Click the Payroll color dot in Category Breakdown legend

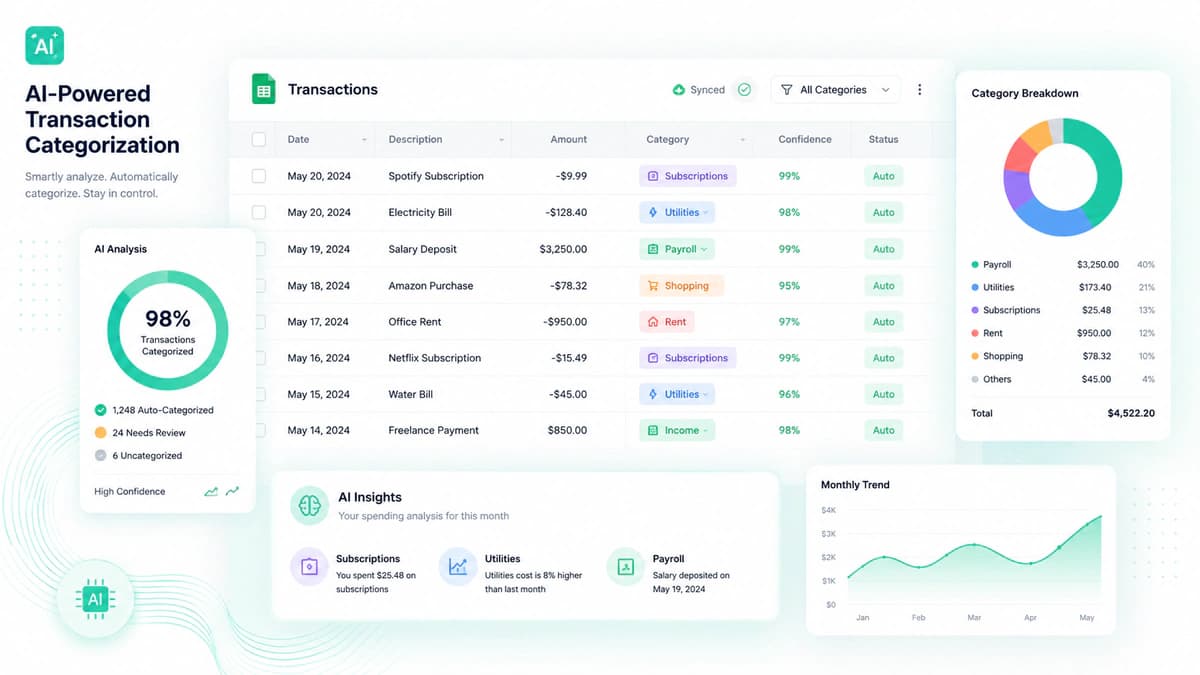point(975,265)
